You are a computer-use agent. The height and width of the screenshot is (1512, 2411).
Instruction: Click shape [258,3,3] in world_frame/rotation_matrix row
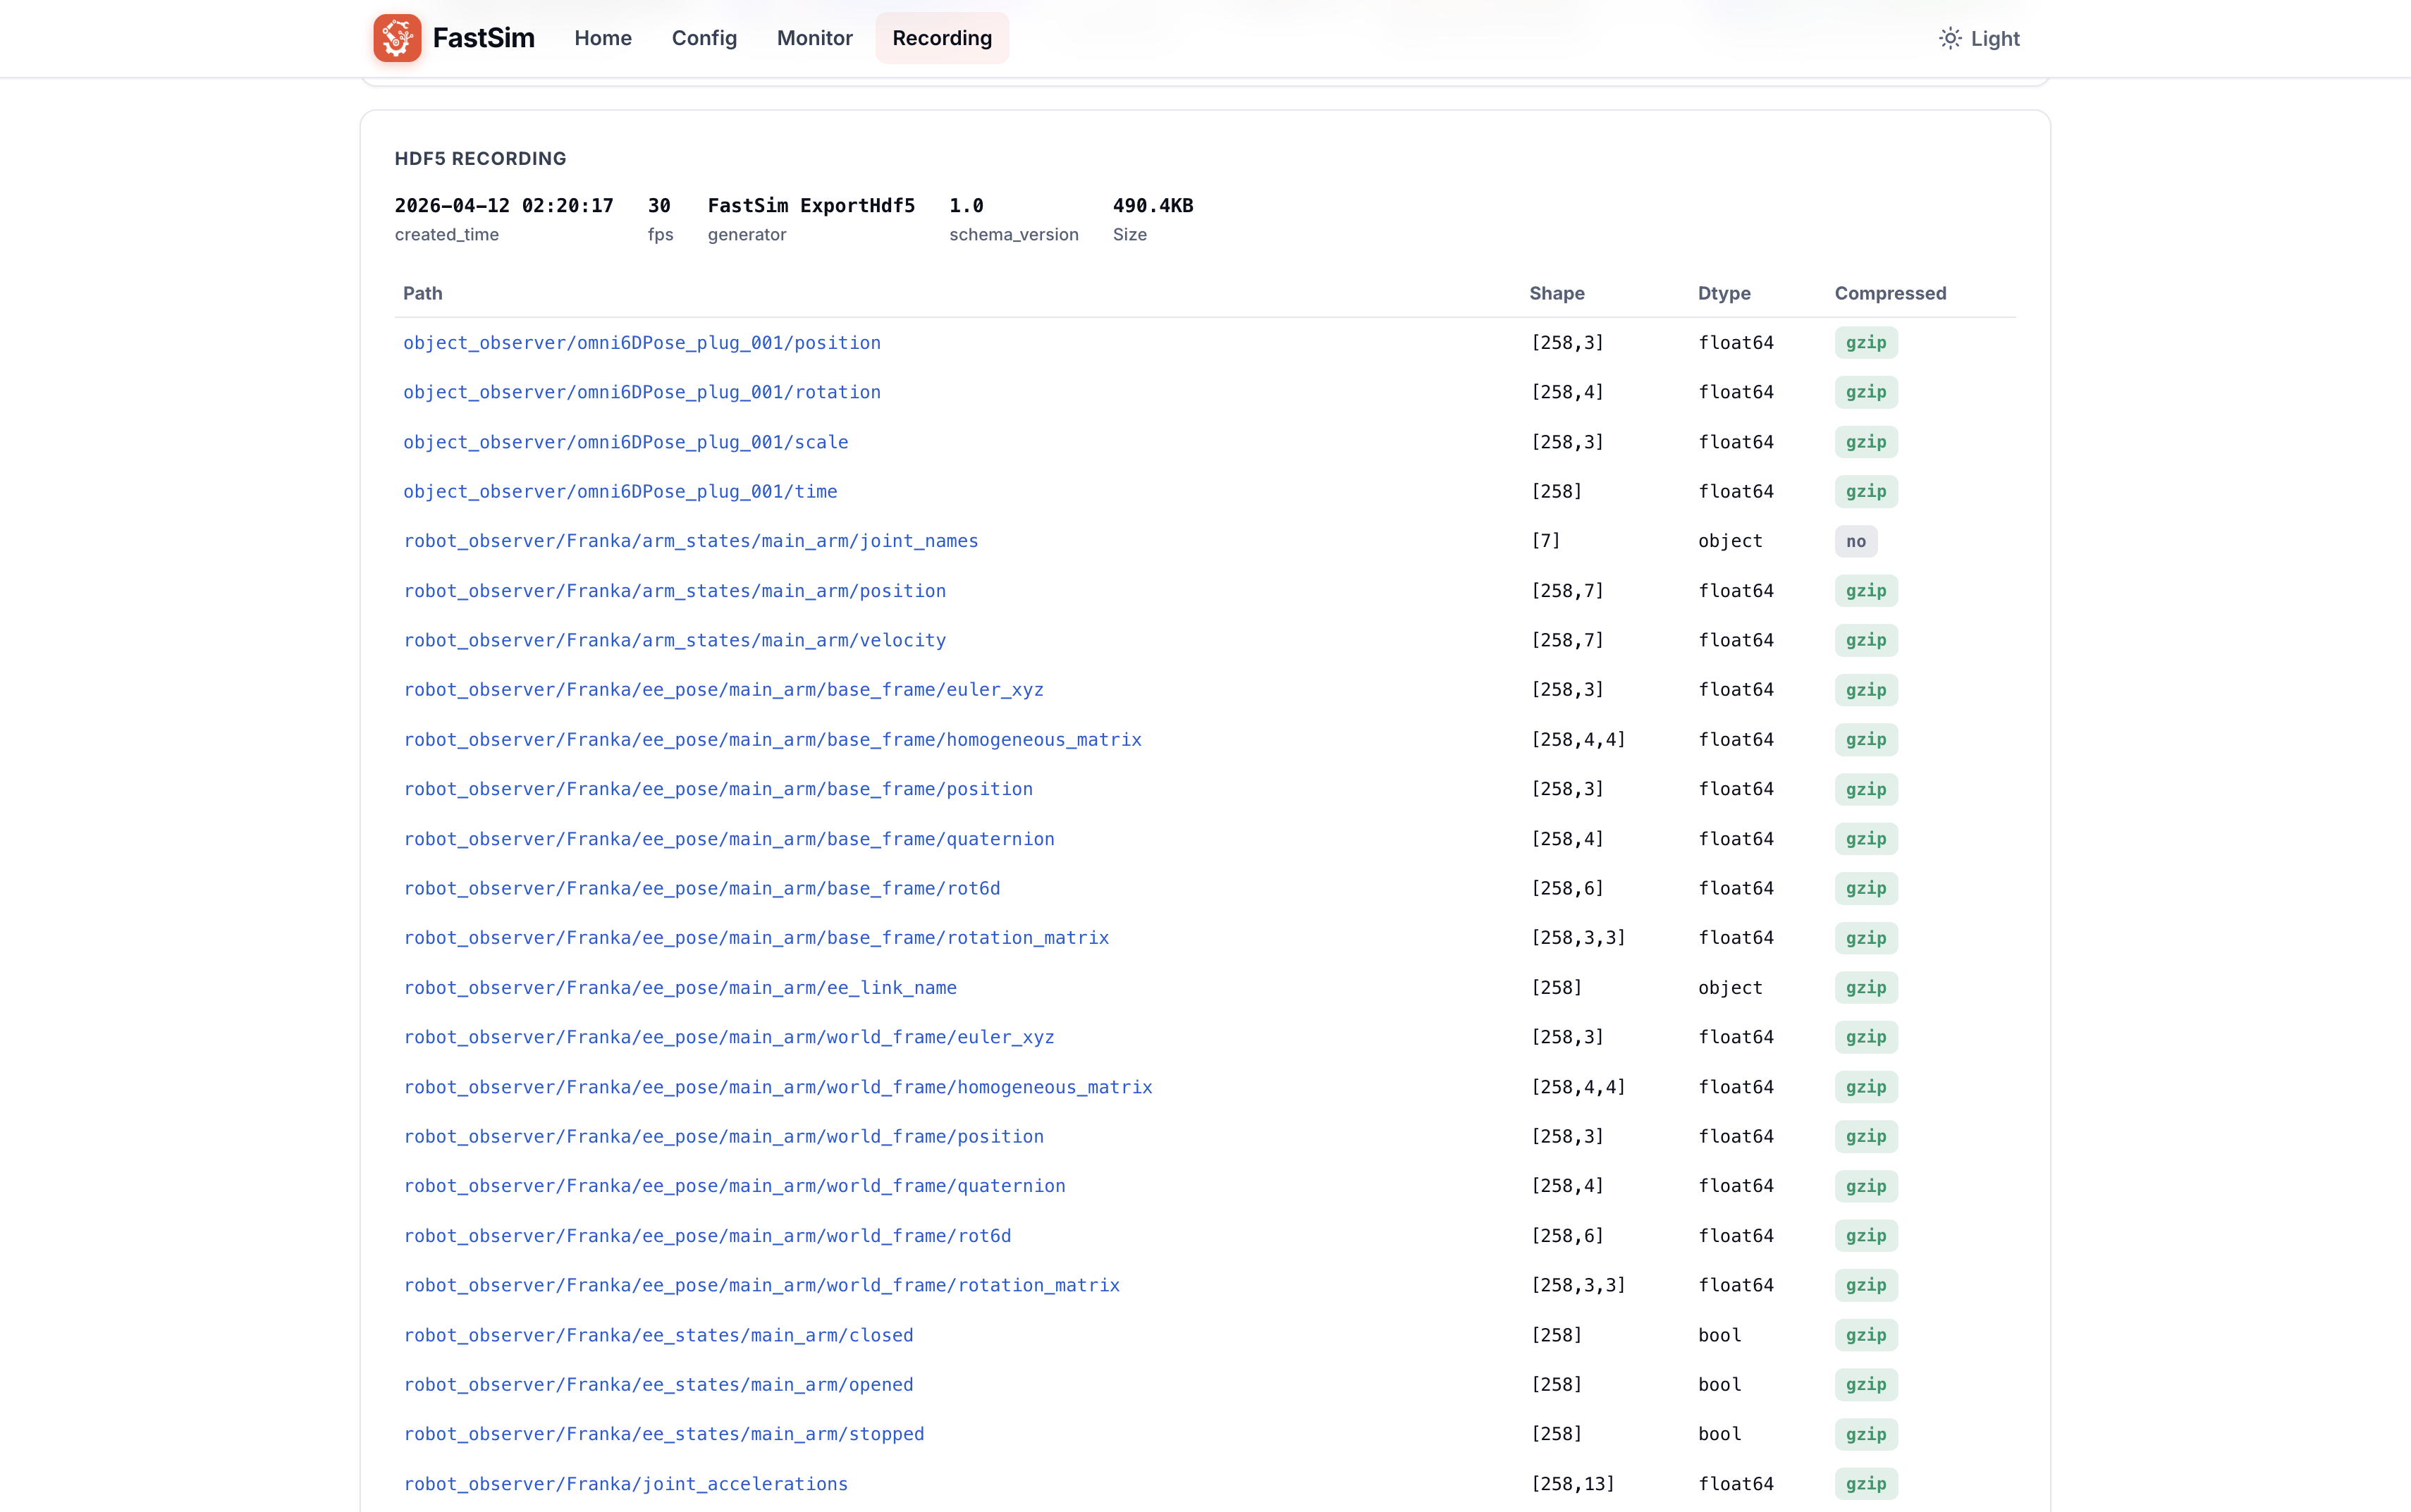(x=1578, y=1285)
